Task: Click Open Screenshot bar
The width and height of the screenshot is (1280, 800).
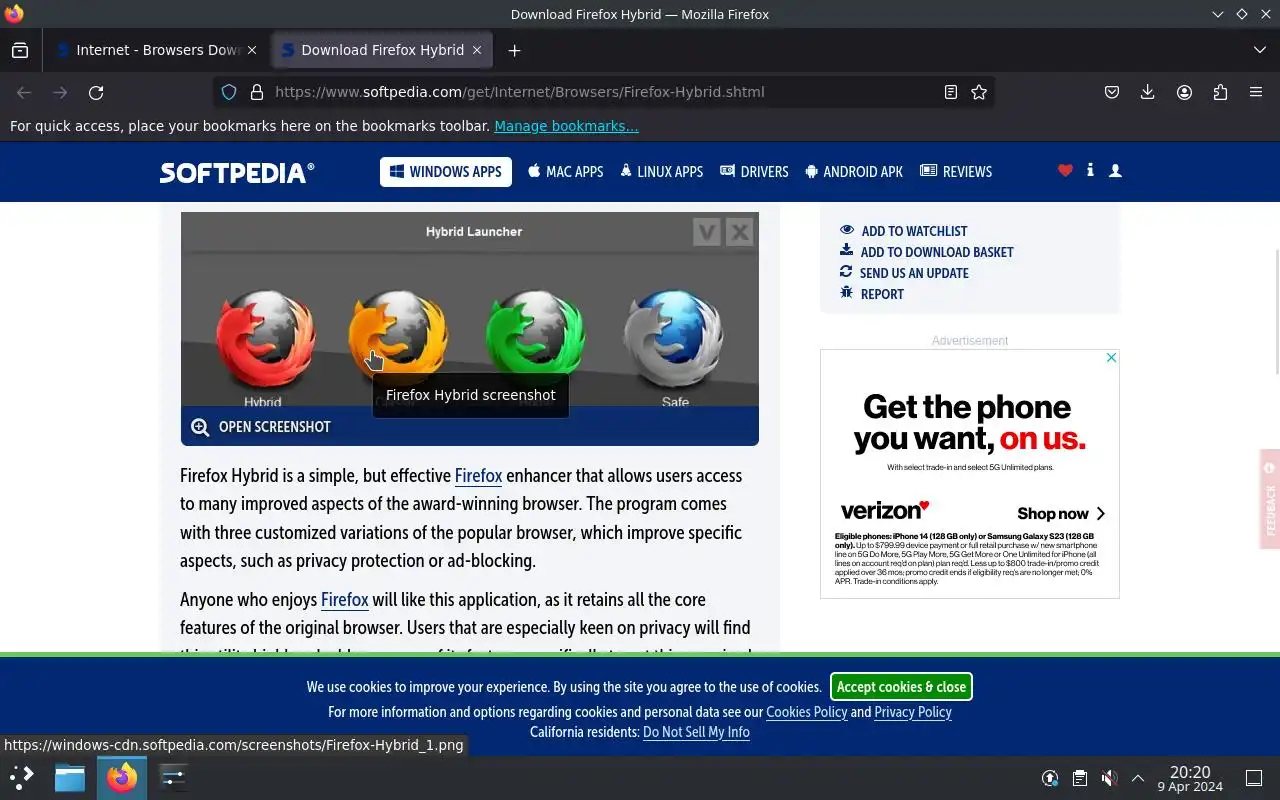Action: coord(470,427)
